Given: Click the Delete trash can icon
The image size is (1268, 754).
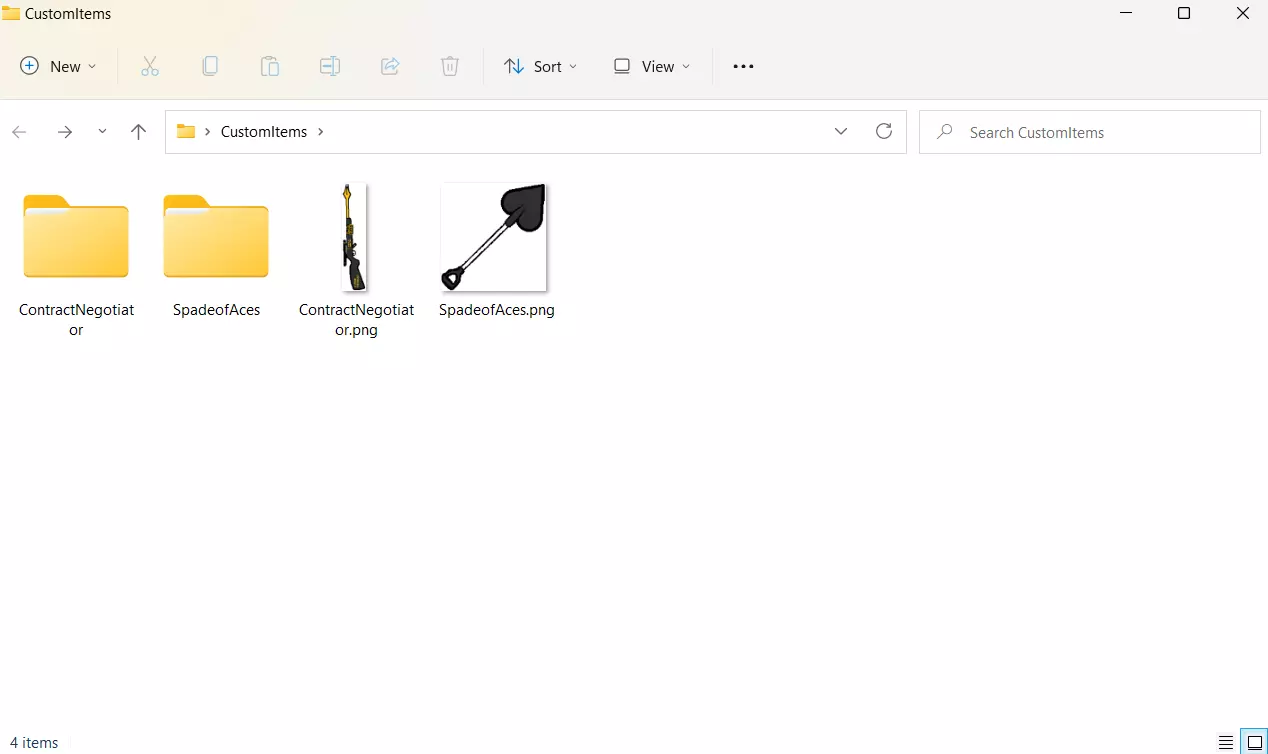Looking at the screenshot, I should point(450,66).
